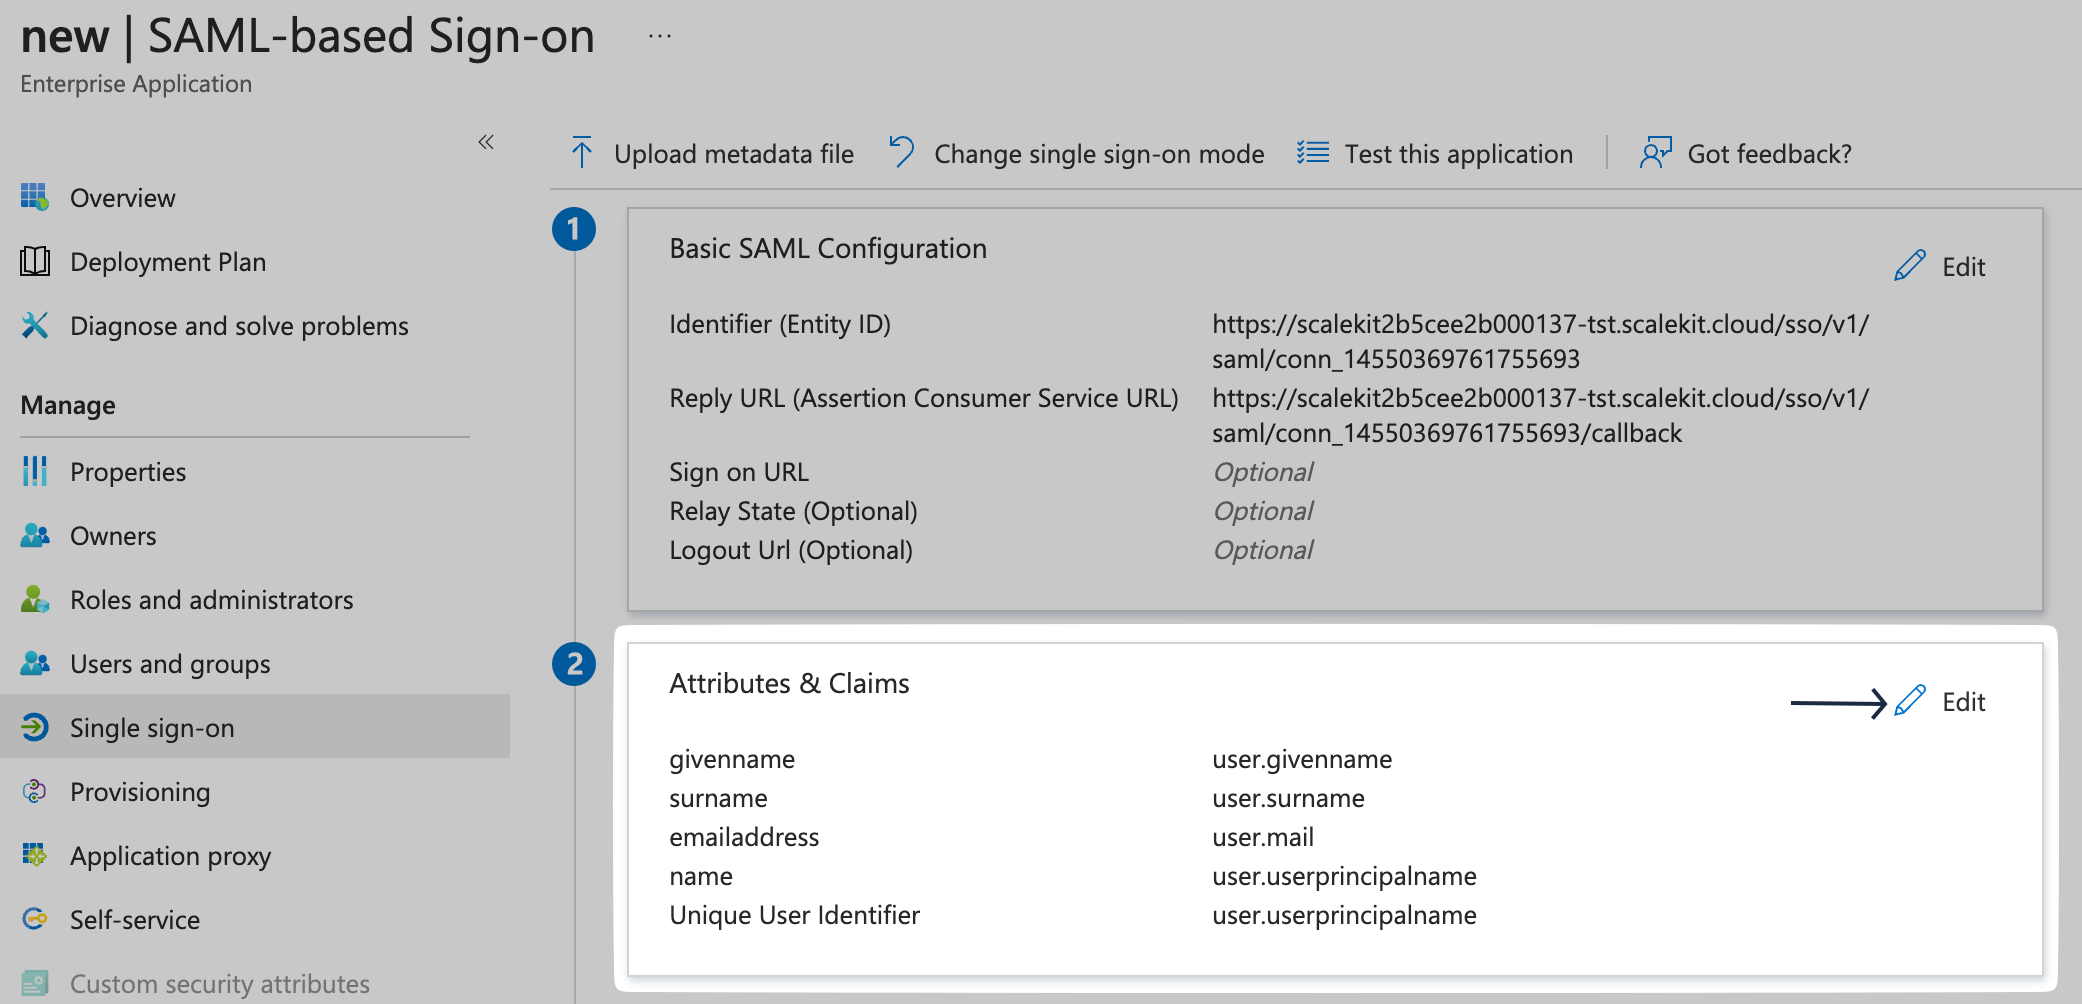Click the Roles and administrators icon
The height and width of the screenshot is (1004, 2082).
tap(35, 600)
